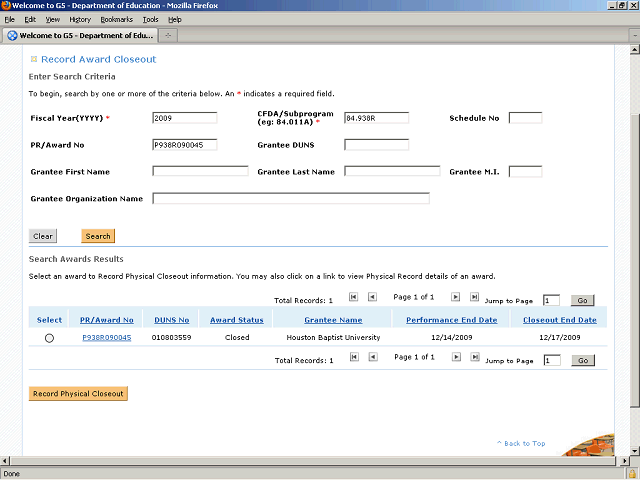Click the Clear button
Screen dimensions: 640x480
point(43,236)
